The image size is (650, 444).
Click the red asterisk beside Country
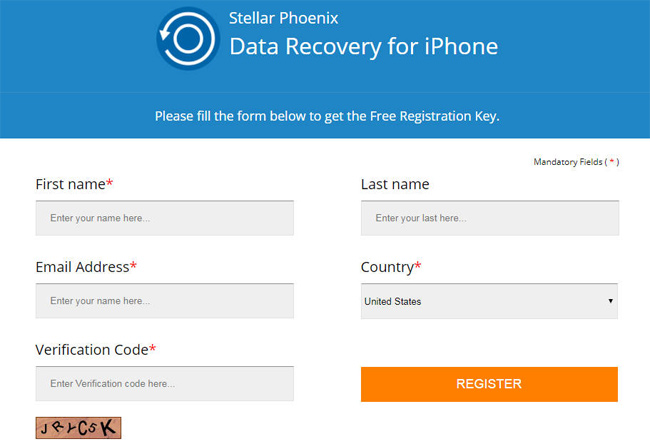(418, 267)
